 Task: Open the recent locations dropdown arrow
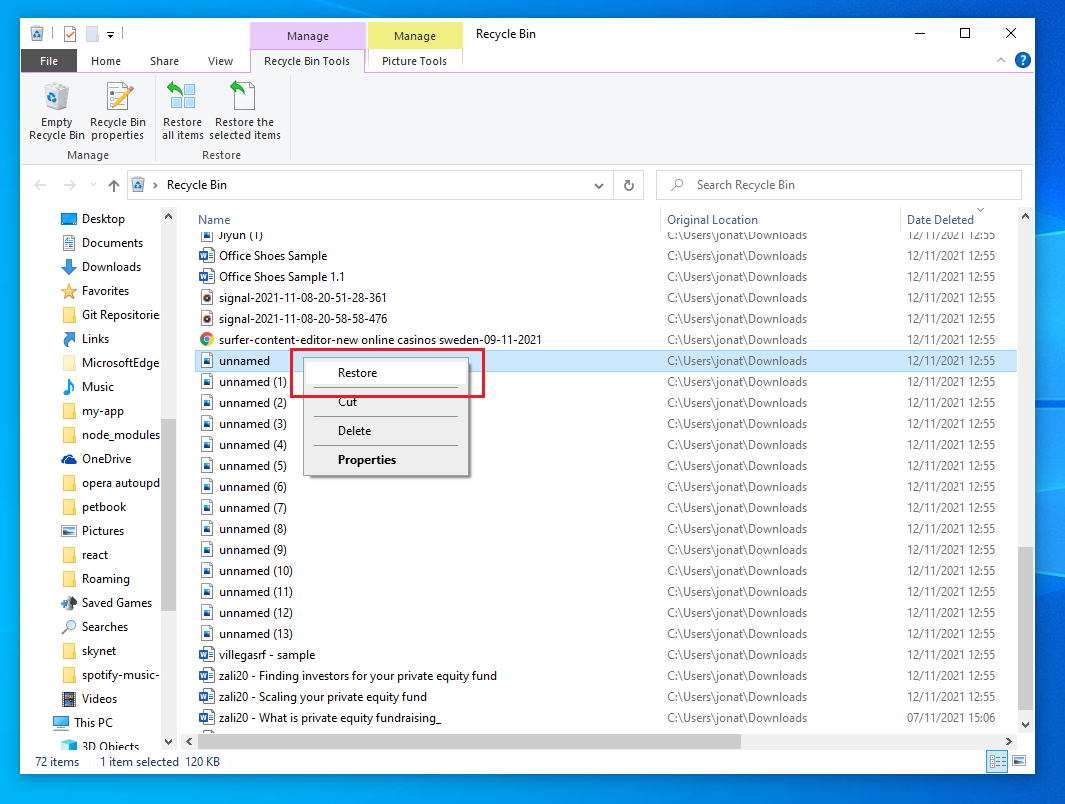pyautogui.click(x=93, y=185)
